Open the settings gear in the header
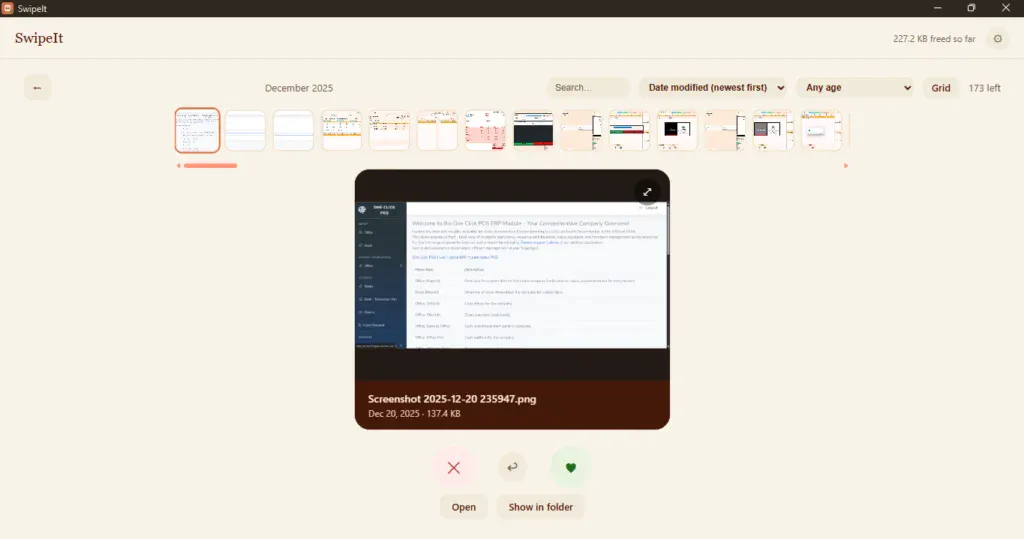 click(x=997, y=39)
